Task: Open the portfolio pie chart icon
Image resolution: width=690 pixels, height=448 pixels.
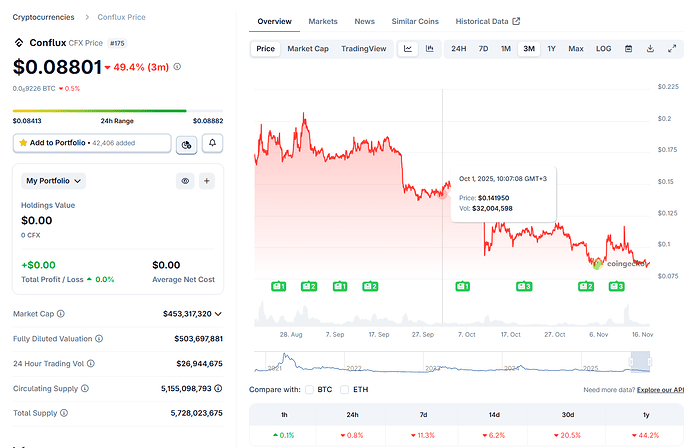Action: pyautogui.click(x=187, y=144)
